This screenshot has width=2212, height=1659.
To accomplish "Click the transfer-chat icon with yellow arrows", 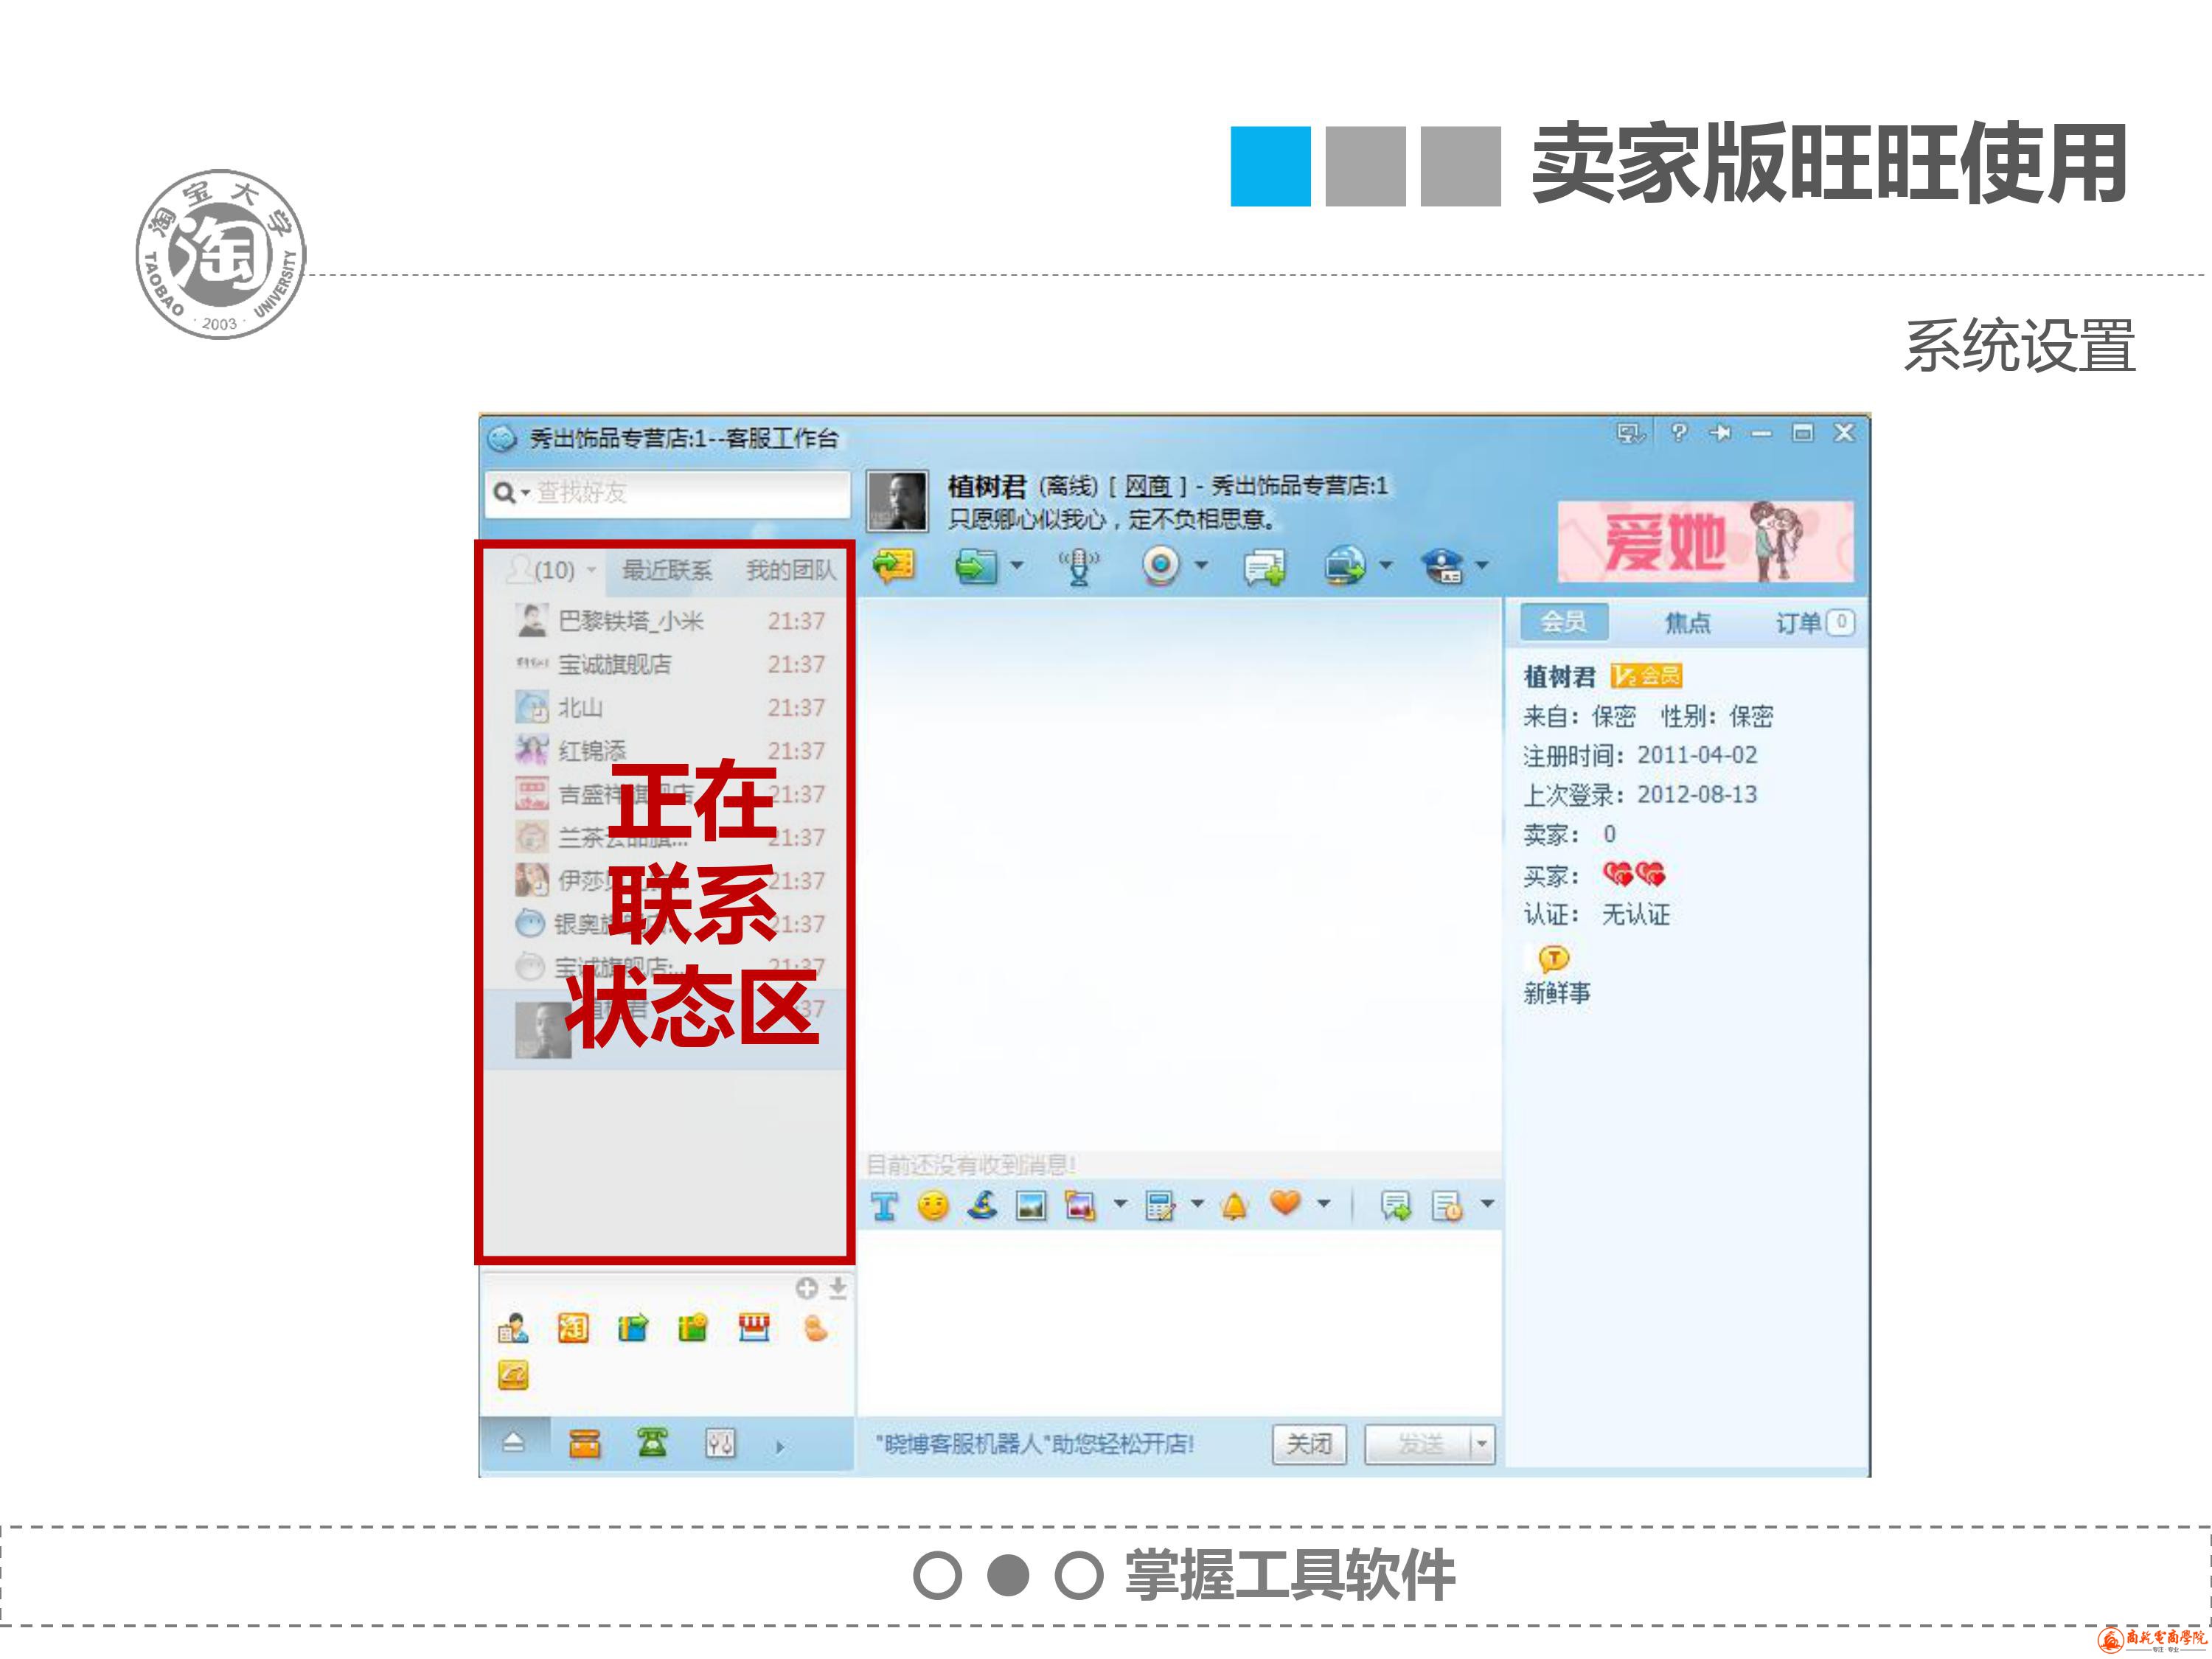I will (893, 566).
